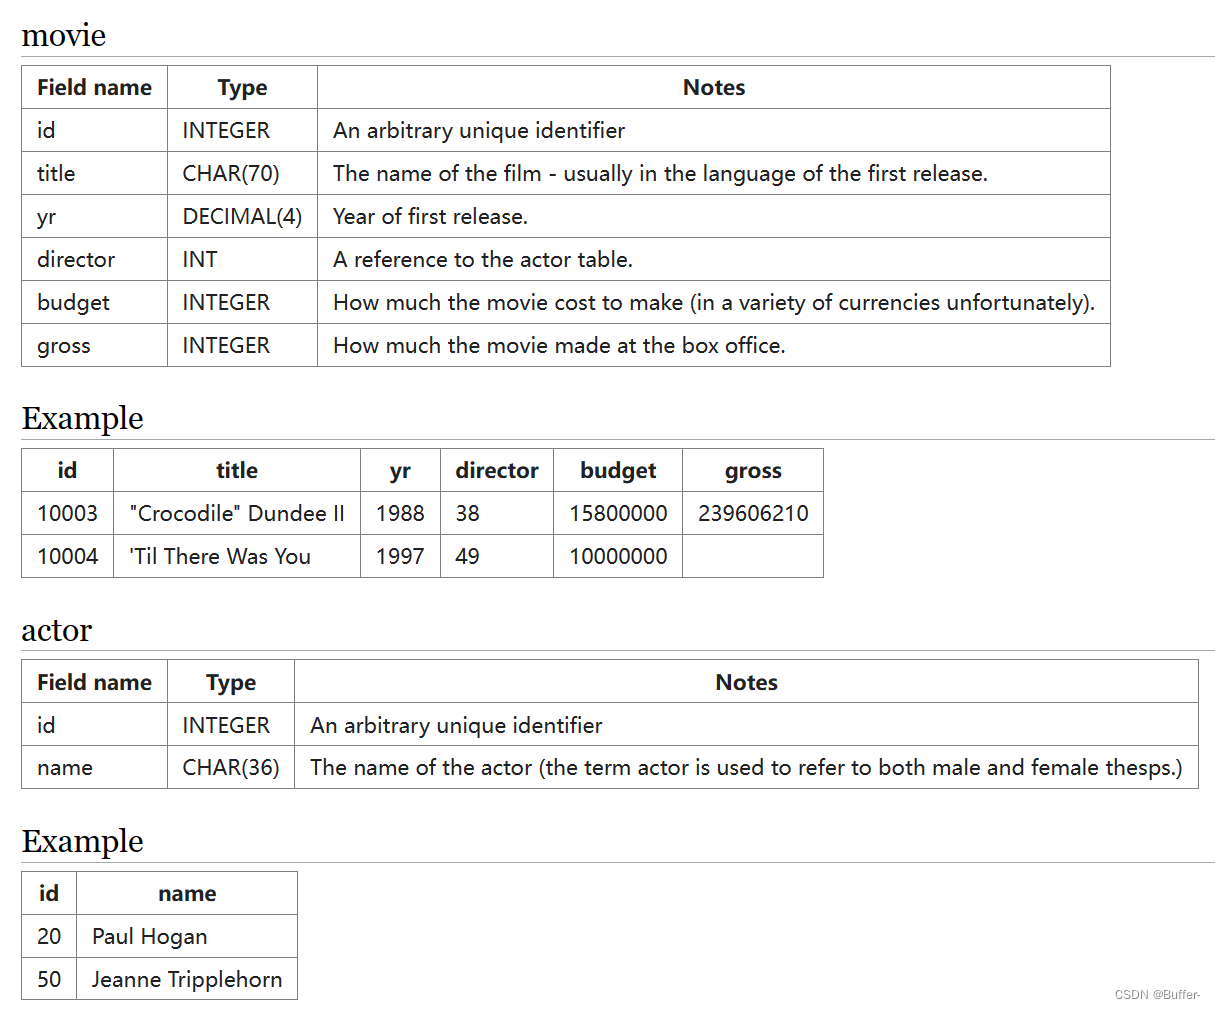Click the actor id '50'
The width and height of the screenshot is (1215, 1009).
(x=49, y=979)
